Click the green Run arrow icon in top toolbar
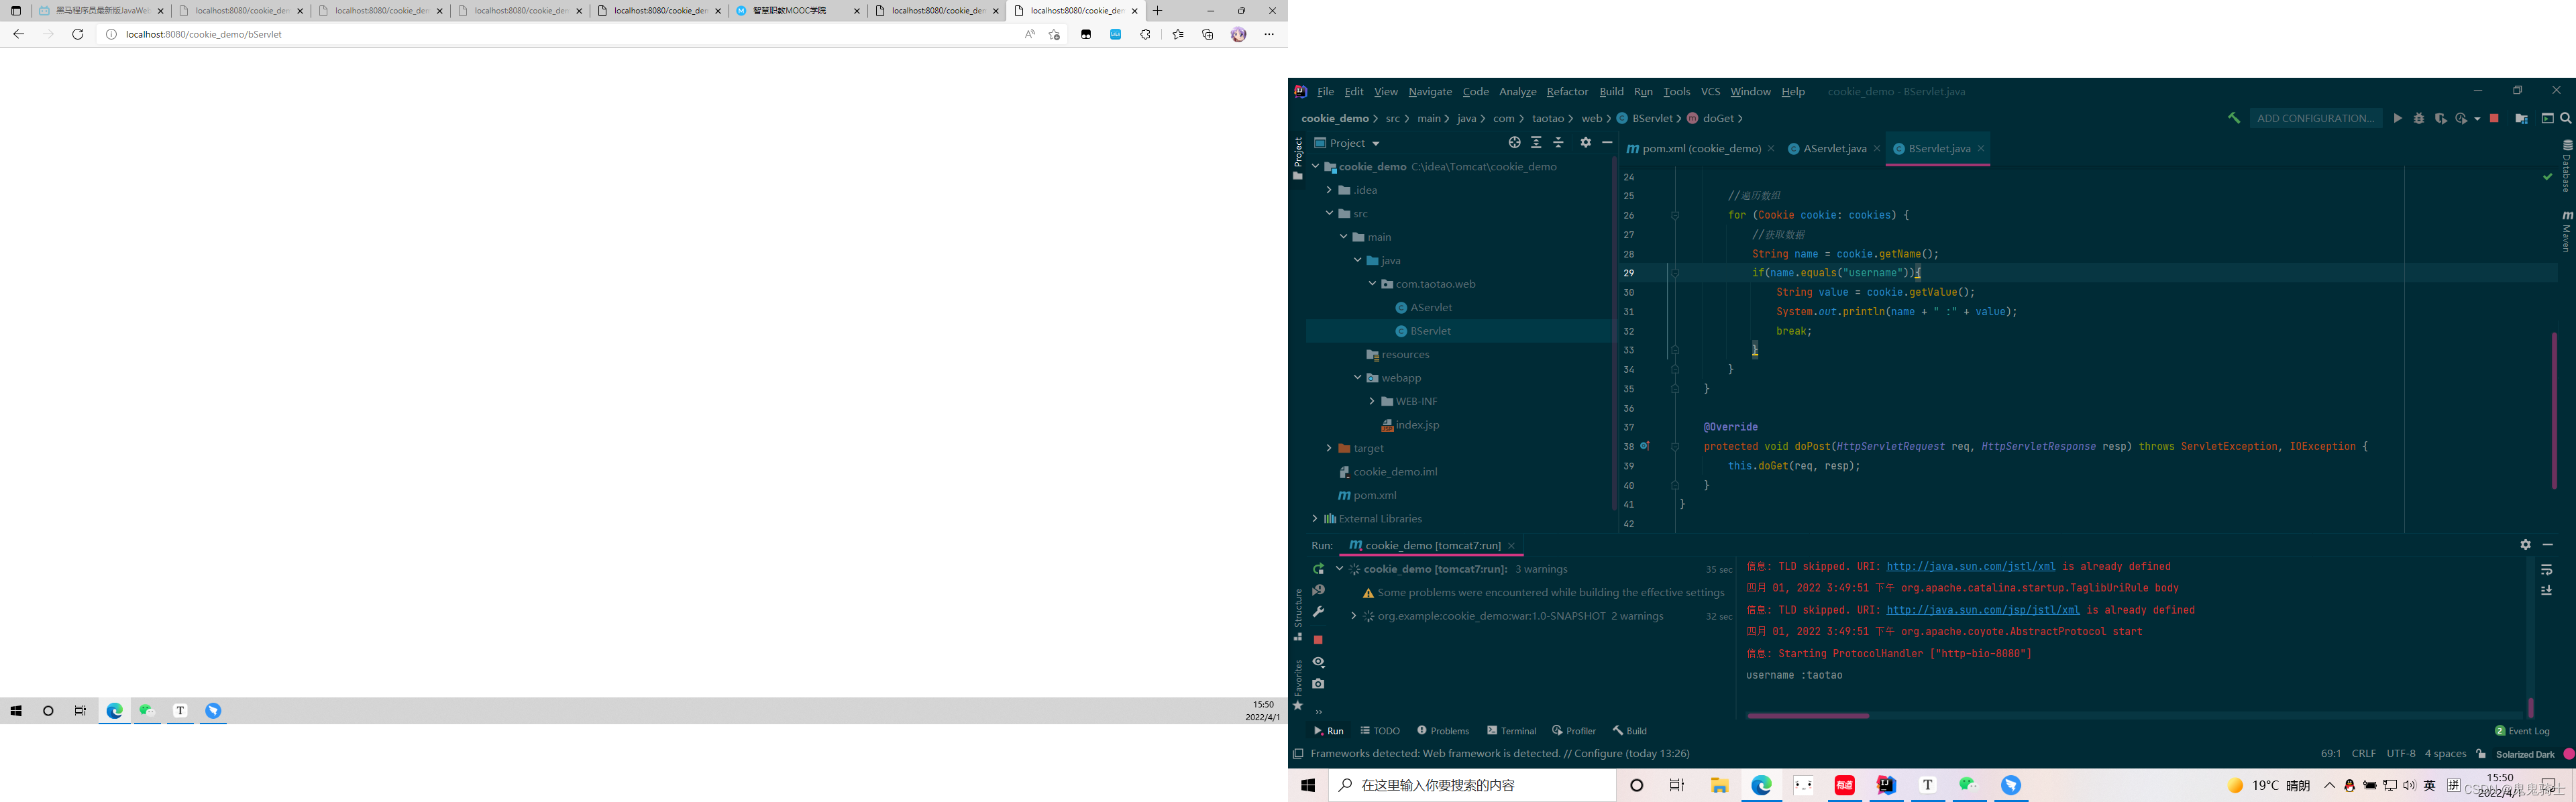 coord(2397,118)
